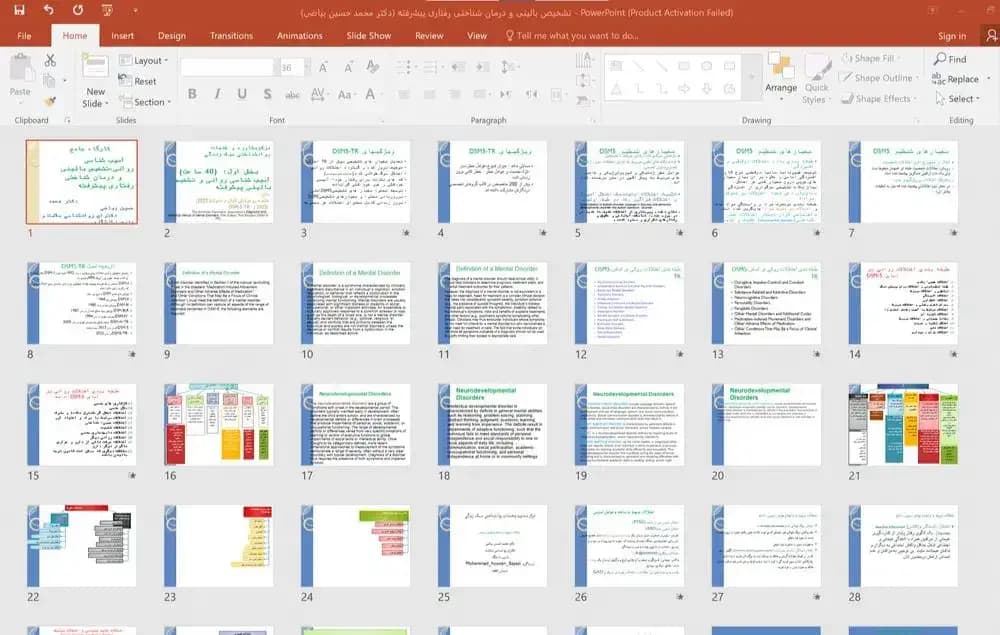Open the Select dropdown in Editing
The image size is (1000, 635).
[x=957, y=99]
